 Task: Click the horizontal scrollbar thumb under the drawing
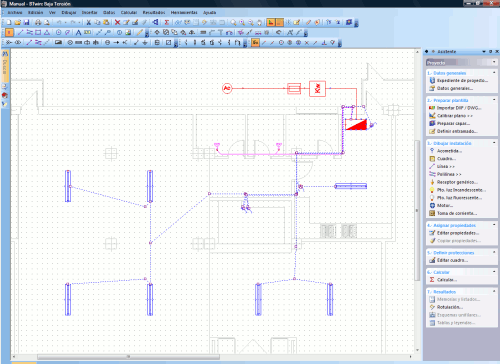[128, 357]
